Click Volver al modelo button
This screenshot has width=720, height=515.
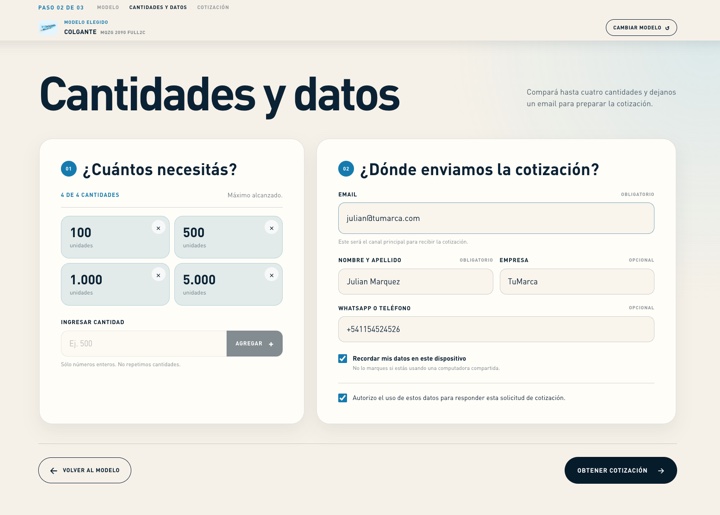click(x=84, y=470)
